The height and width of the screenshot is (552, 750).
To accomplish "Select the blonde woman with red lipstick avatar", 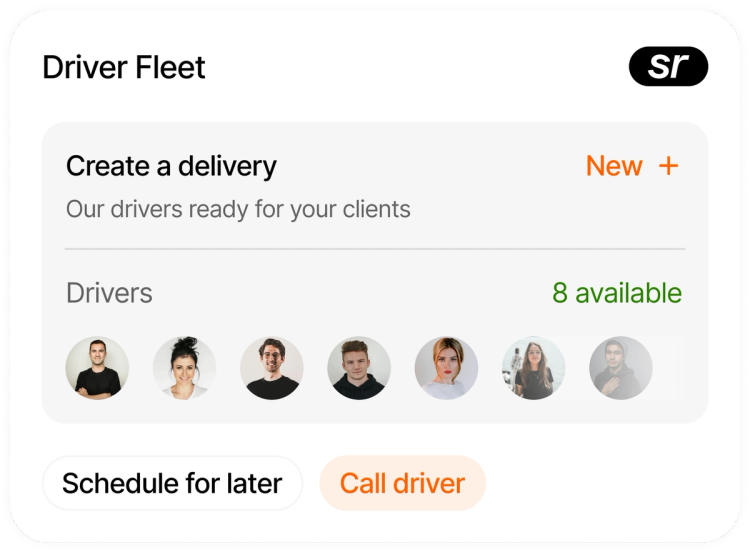I will (x=446, y=368).
